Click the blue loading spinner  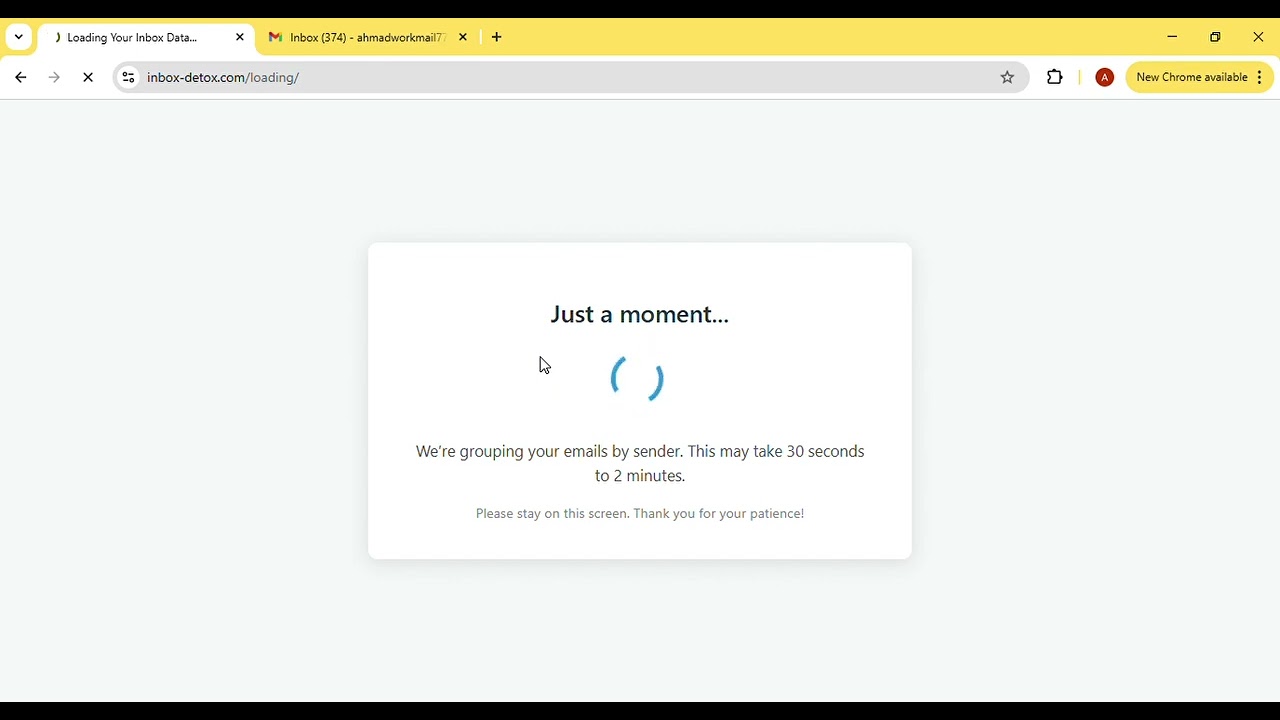coord(638,379)
